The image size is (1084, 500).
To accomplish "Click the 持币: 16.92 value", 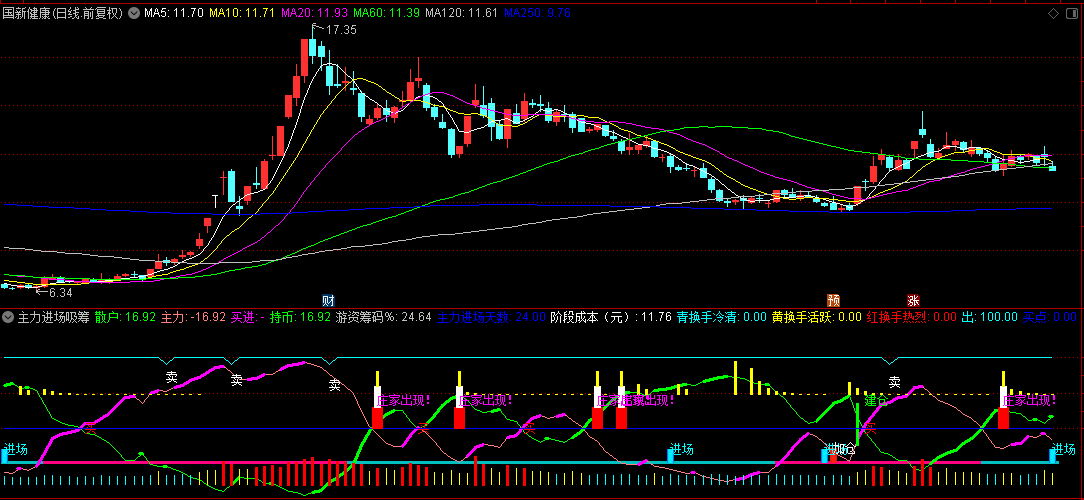I will tap(299, 317).
